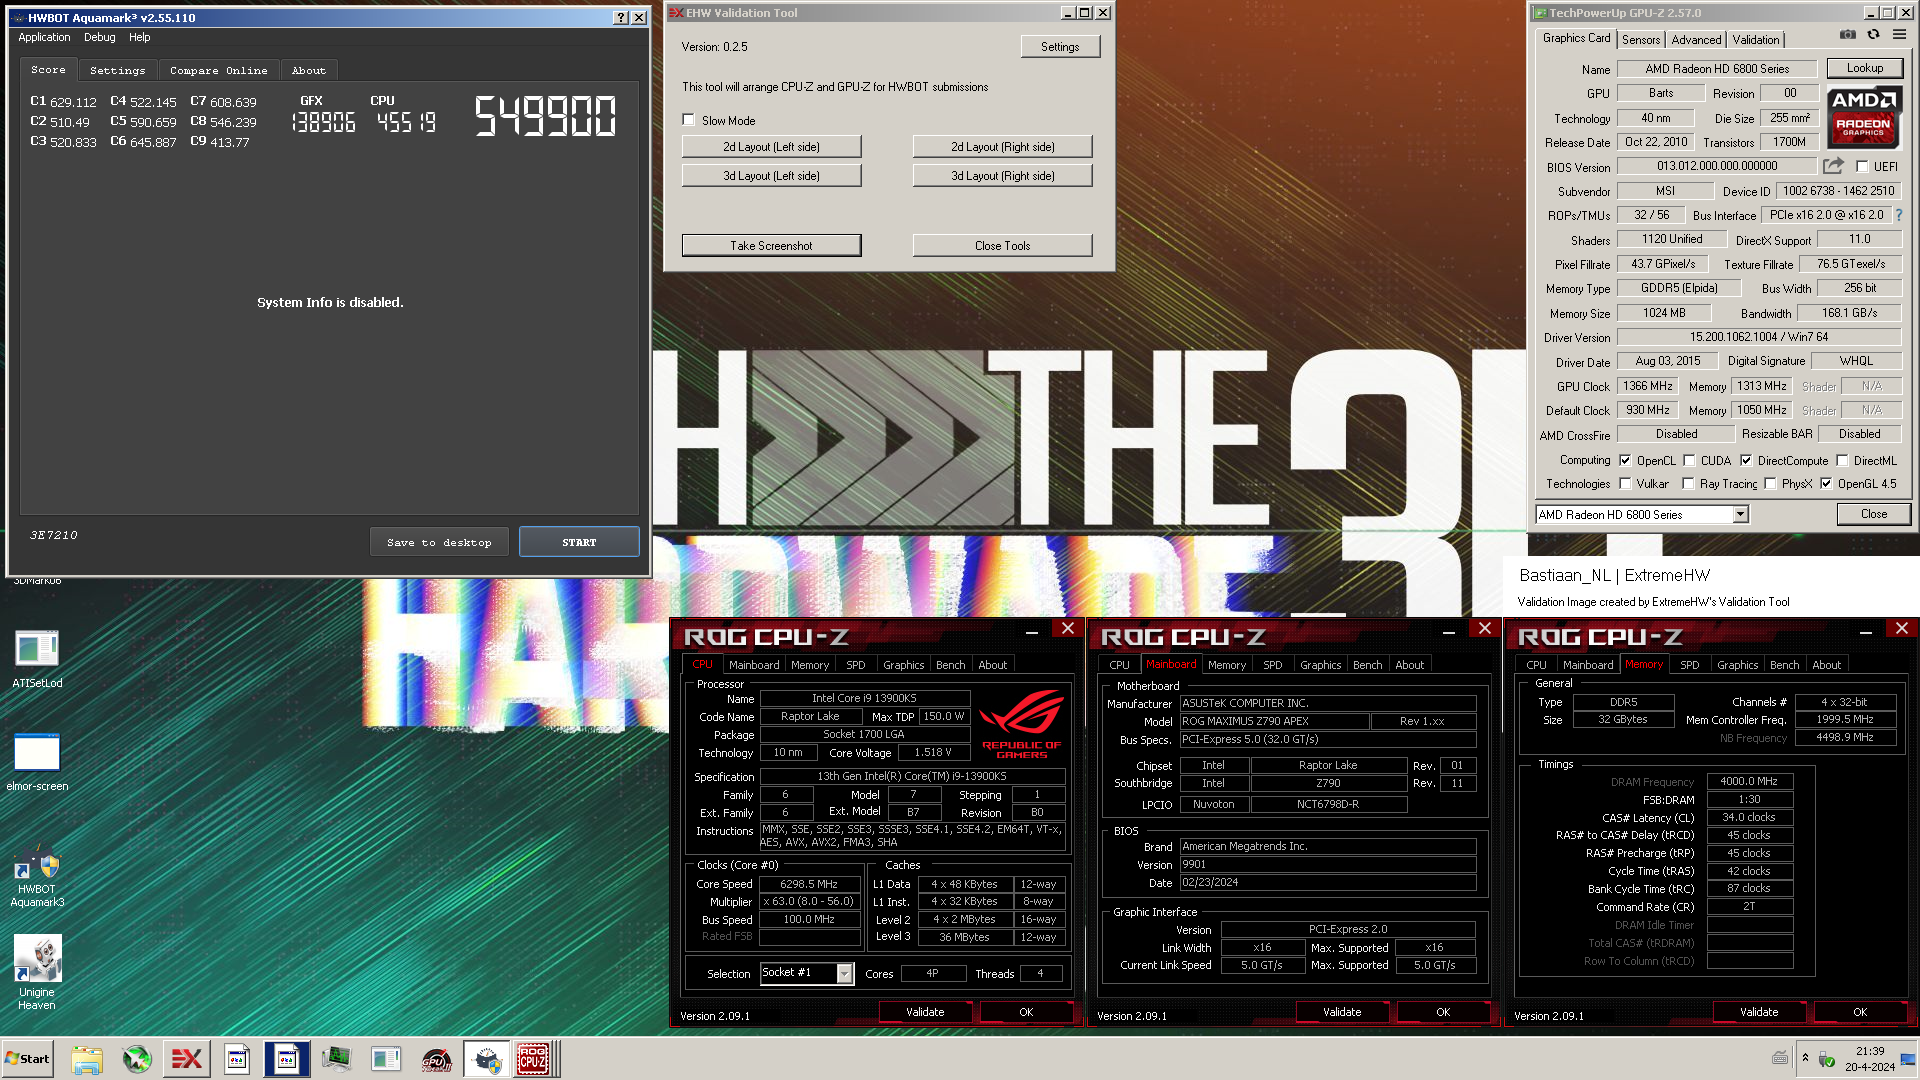
Task: Click the first document window taskbar icon
Action: (237, 1059)
